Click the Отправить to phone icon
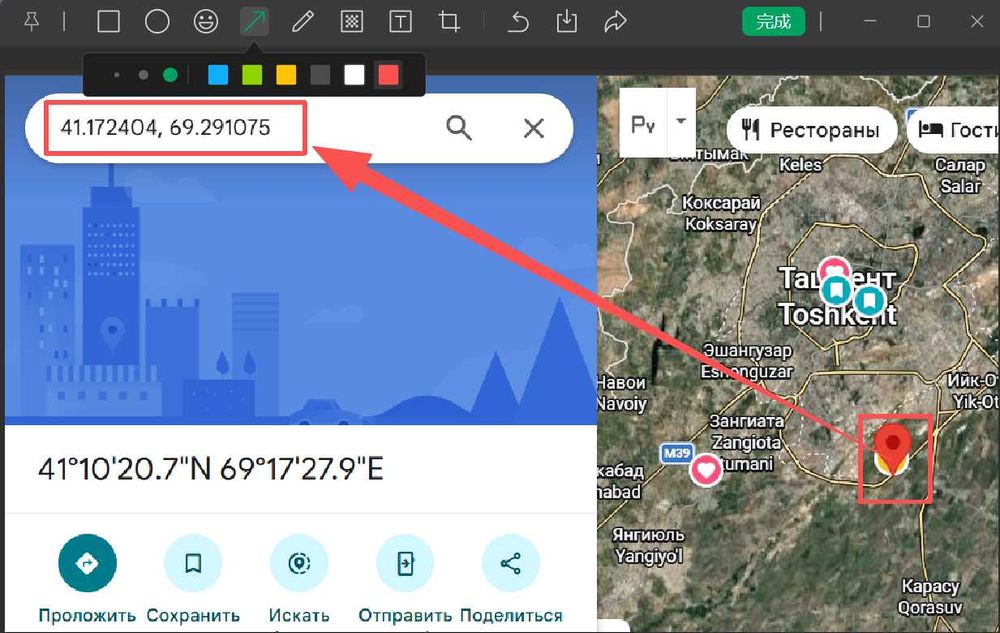Screen dimensions: 1000x633 pos(405,563)
